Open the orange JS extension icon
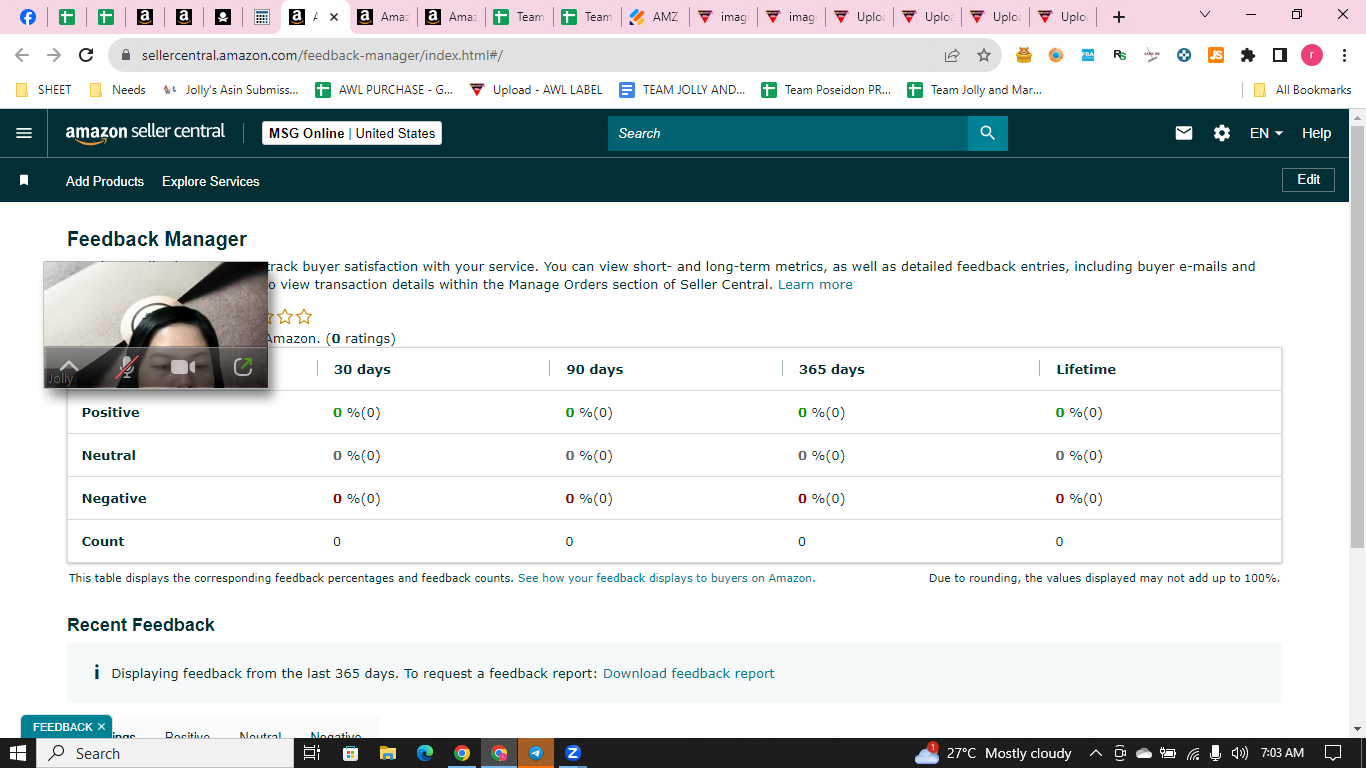The image size is (1366, 768). 1216,55
